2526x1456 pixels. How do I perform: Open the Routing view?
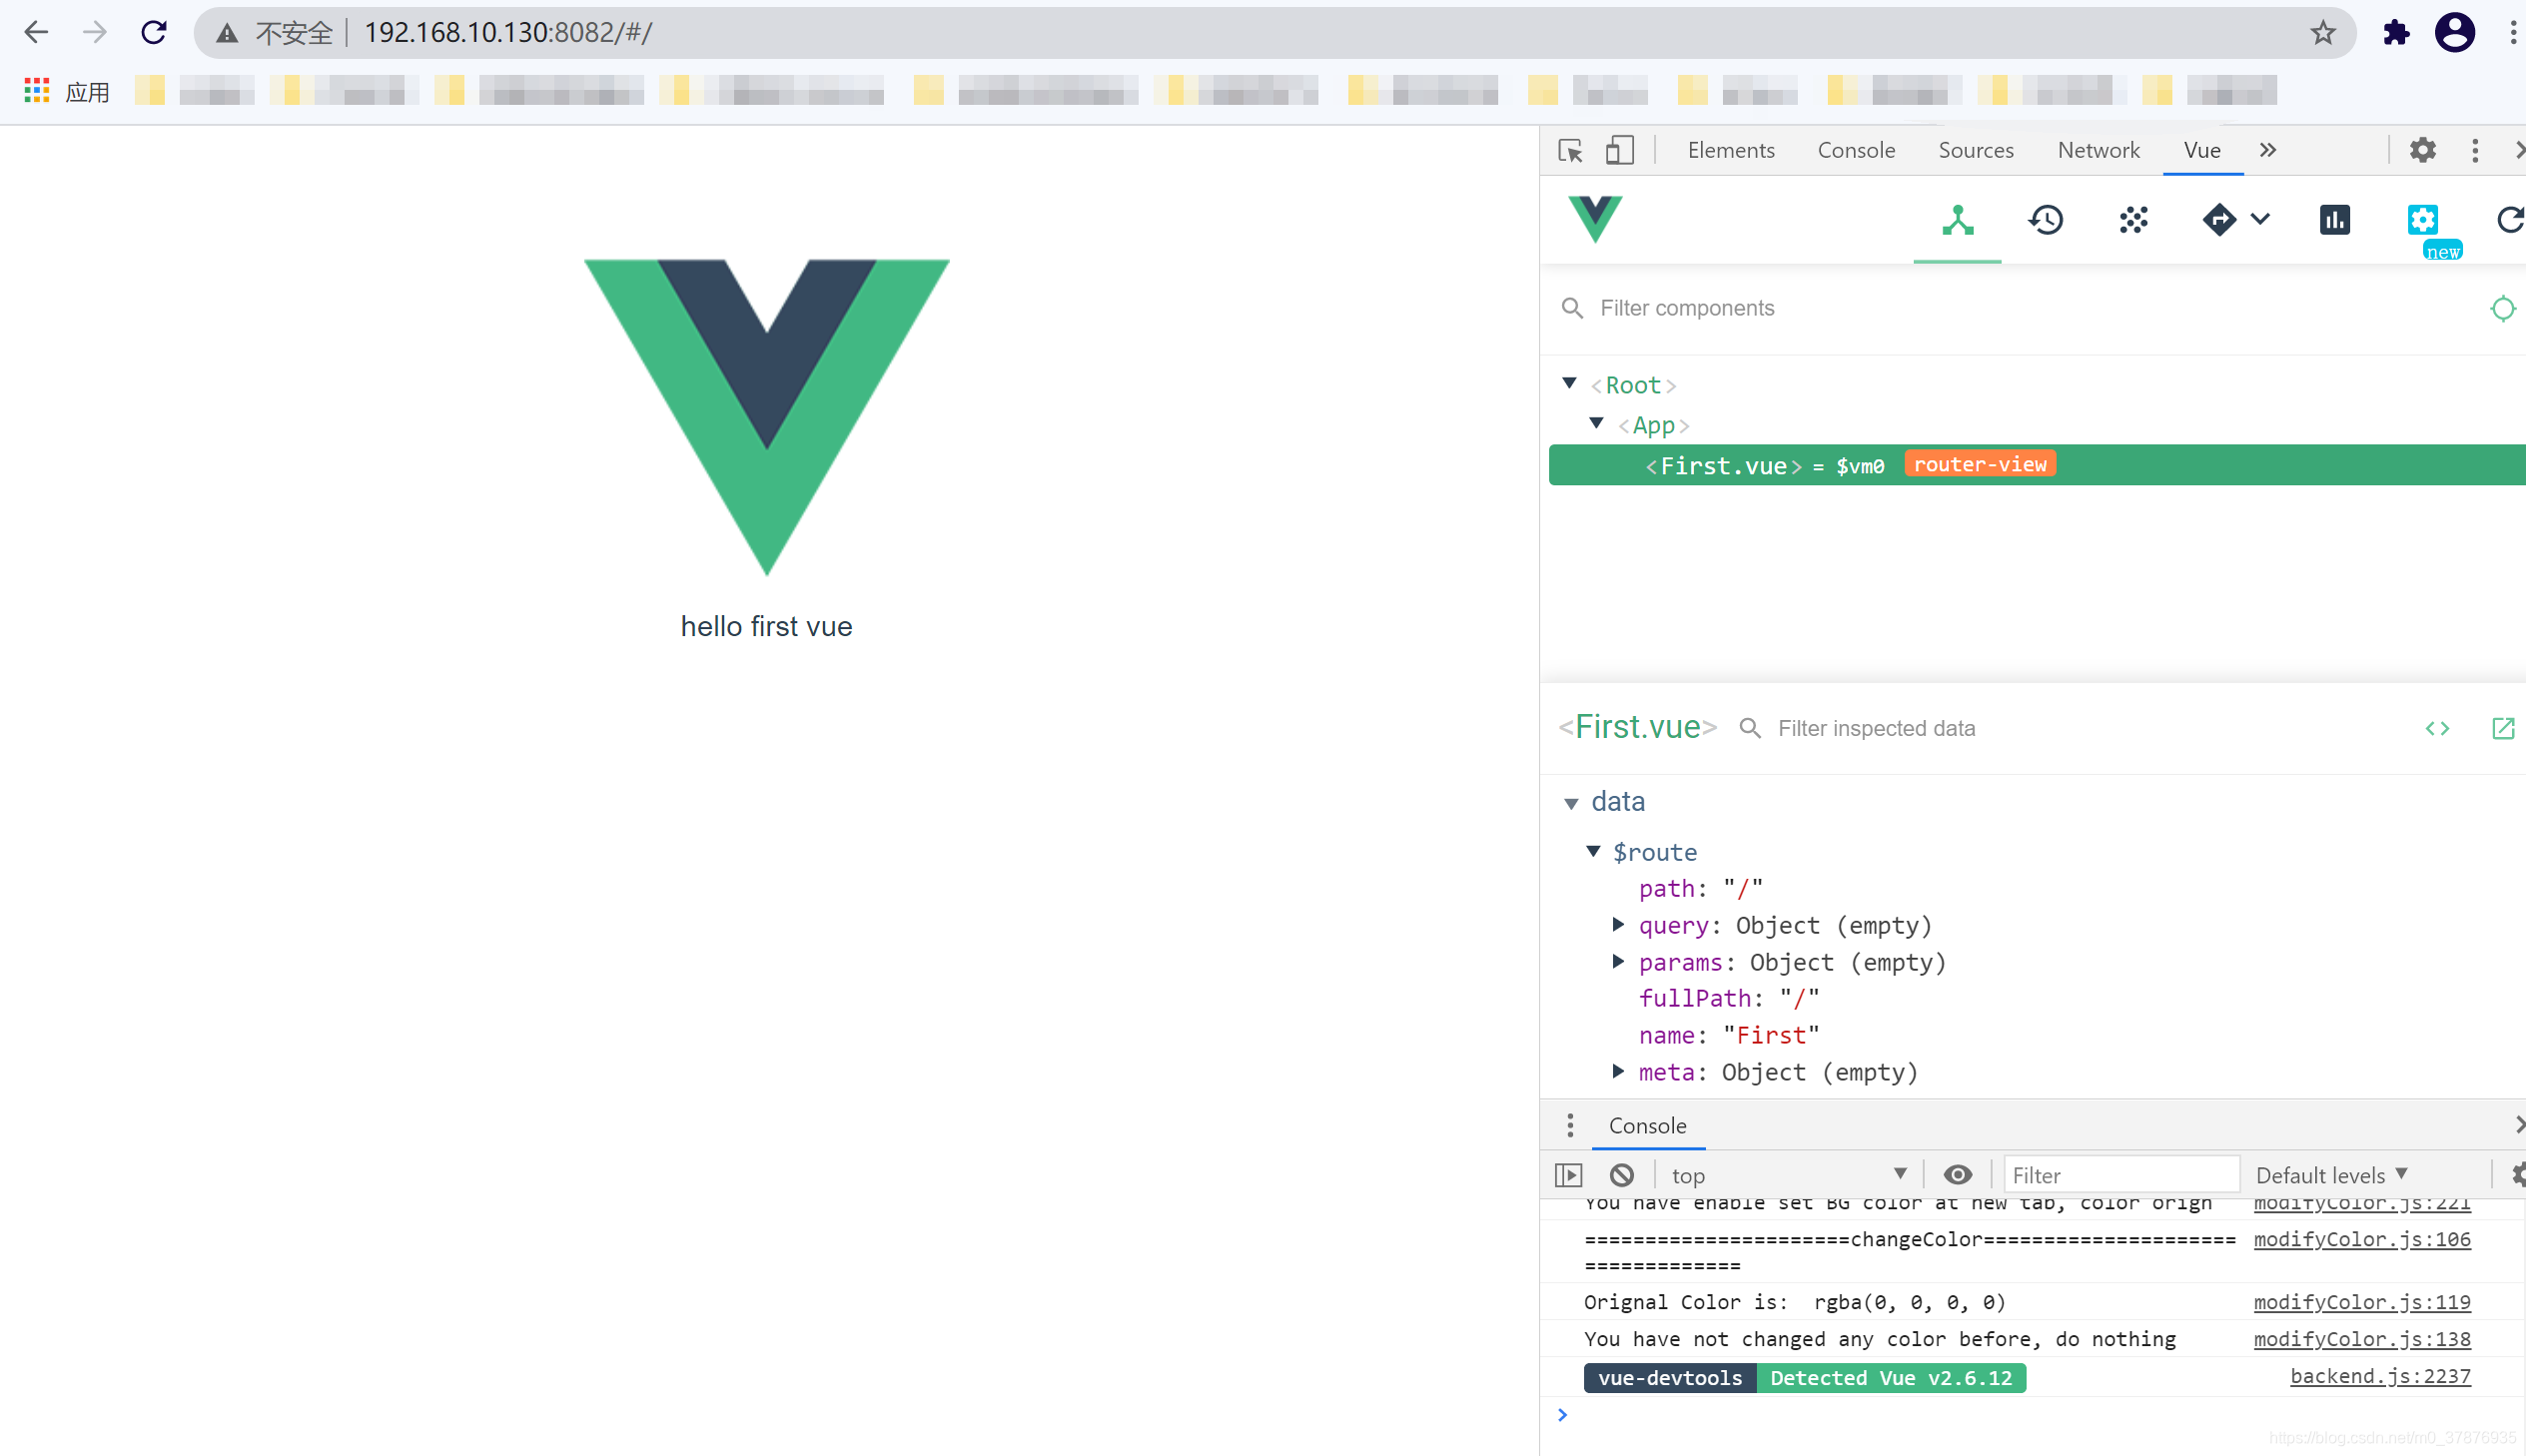coord(2219,220)
